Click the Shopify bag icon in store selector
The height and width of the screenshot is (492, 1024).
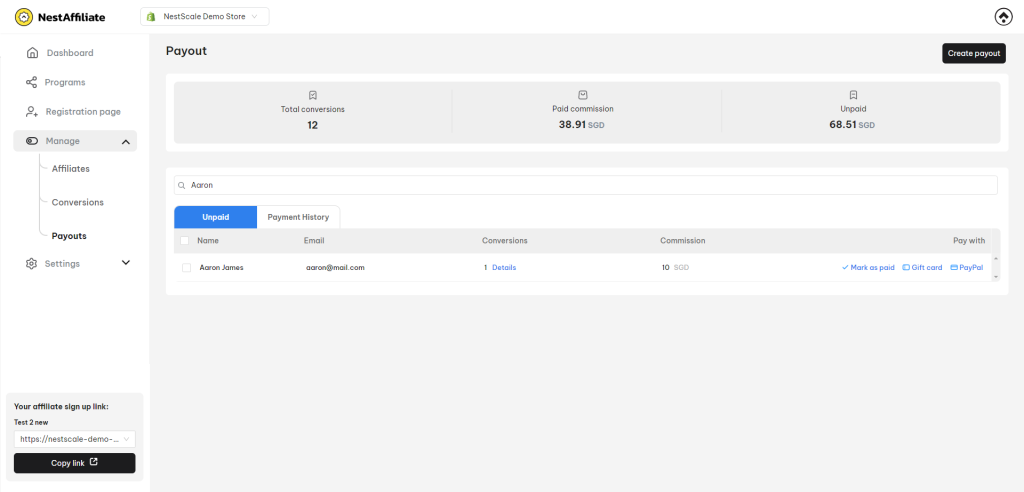pyautogui.click(x=151, y=17)
